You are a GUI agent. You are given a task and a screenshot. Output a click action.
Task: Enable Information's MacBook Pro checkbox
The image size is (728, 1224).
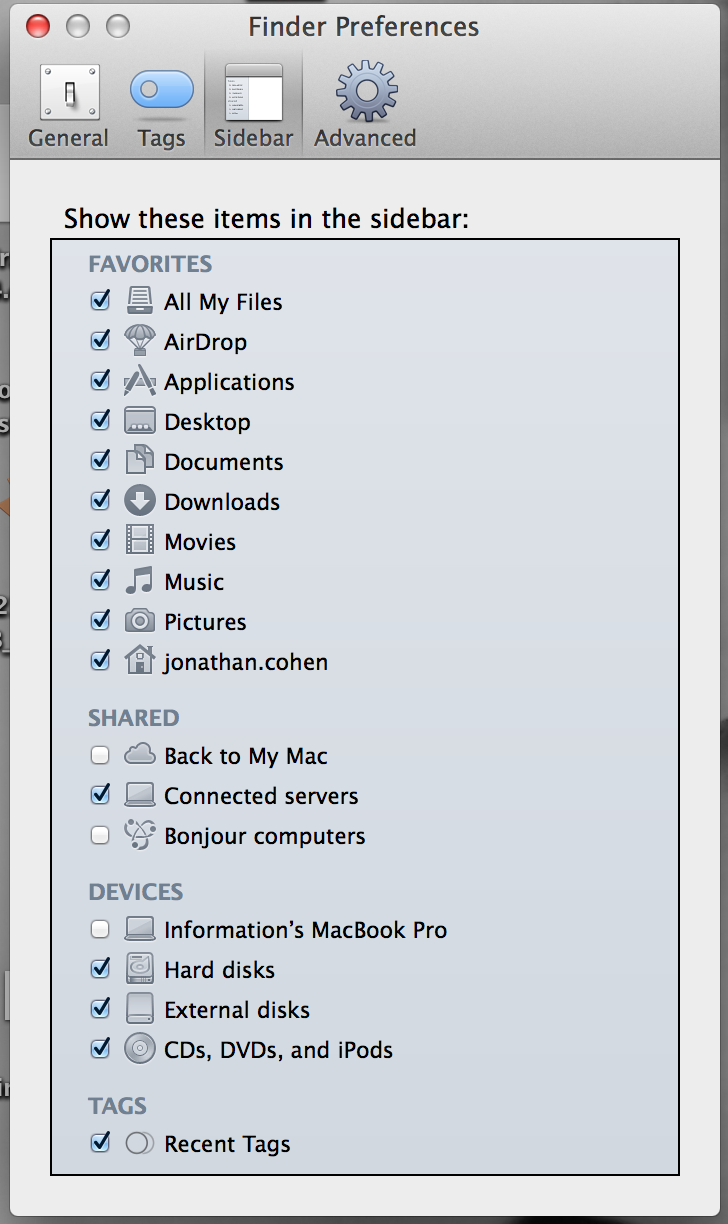(x=100, y=930)
